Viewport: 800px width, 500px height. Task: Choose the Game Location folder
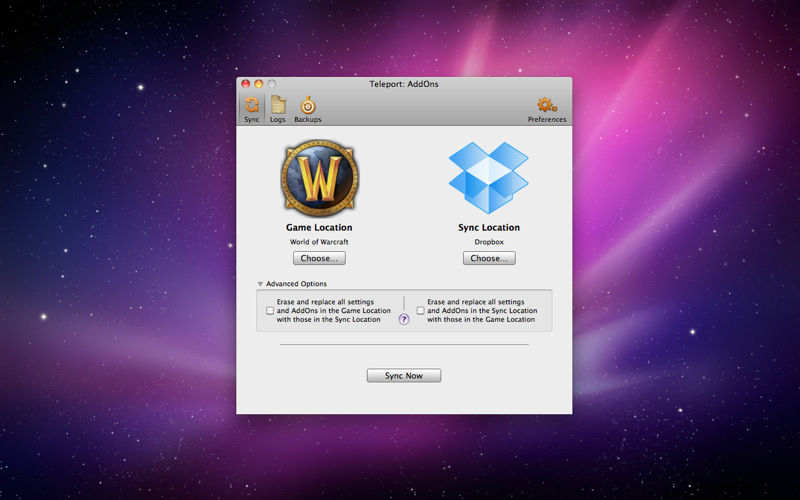tap(319, 258)
